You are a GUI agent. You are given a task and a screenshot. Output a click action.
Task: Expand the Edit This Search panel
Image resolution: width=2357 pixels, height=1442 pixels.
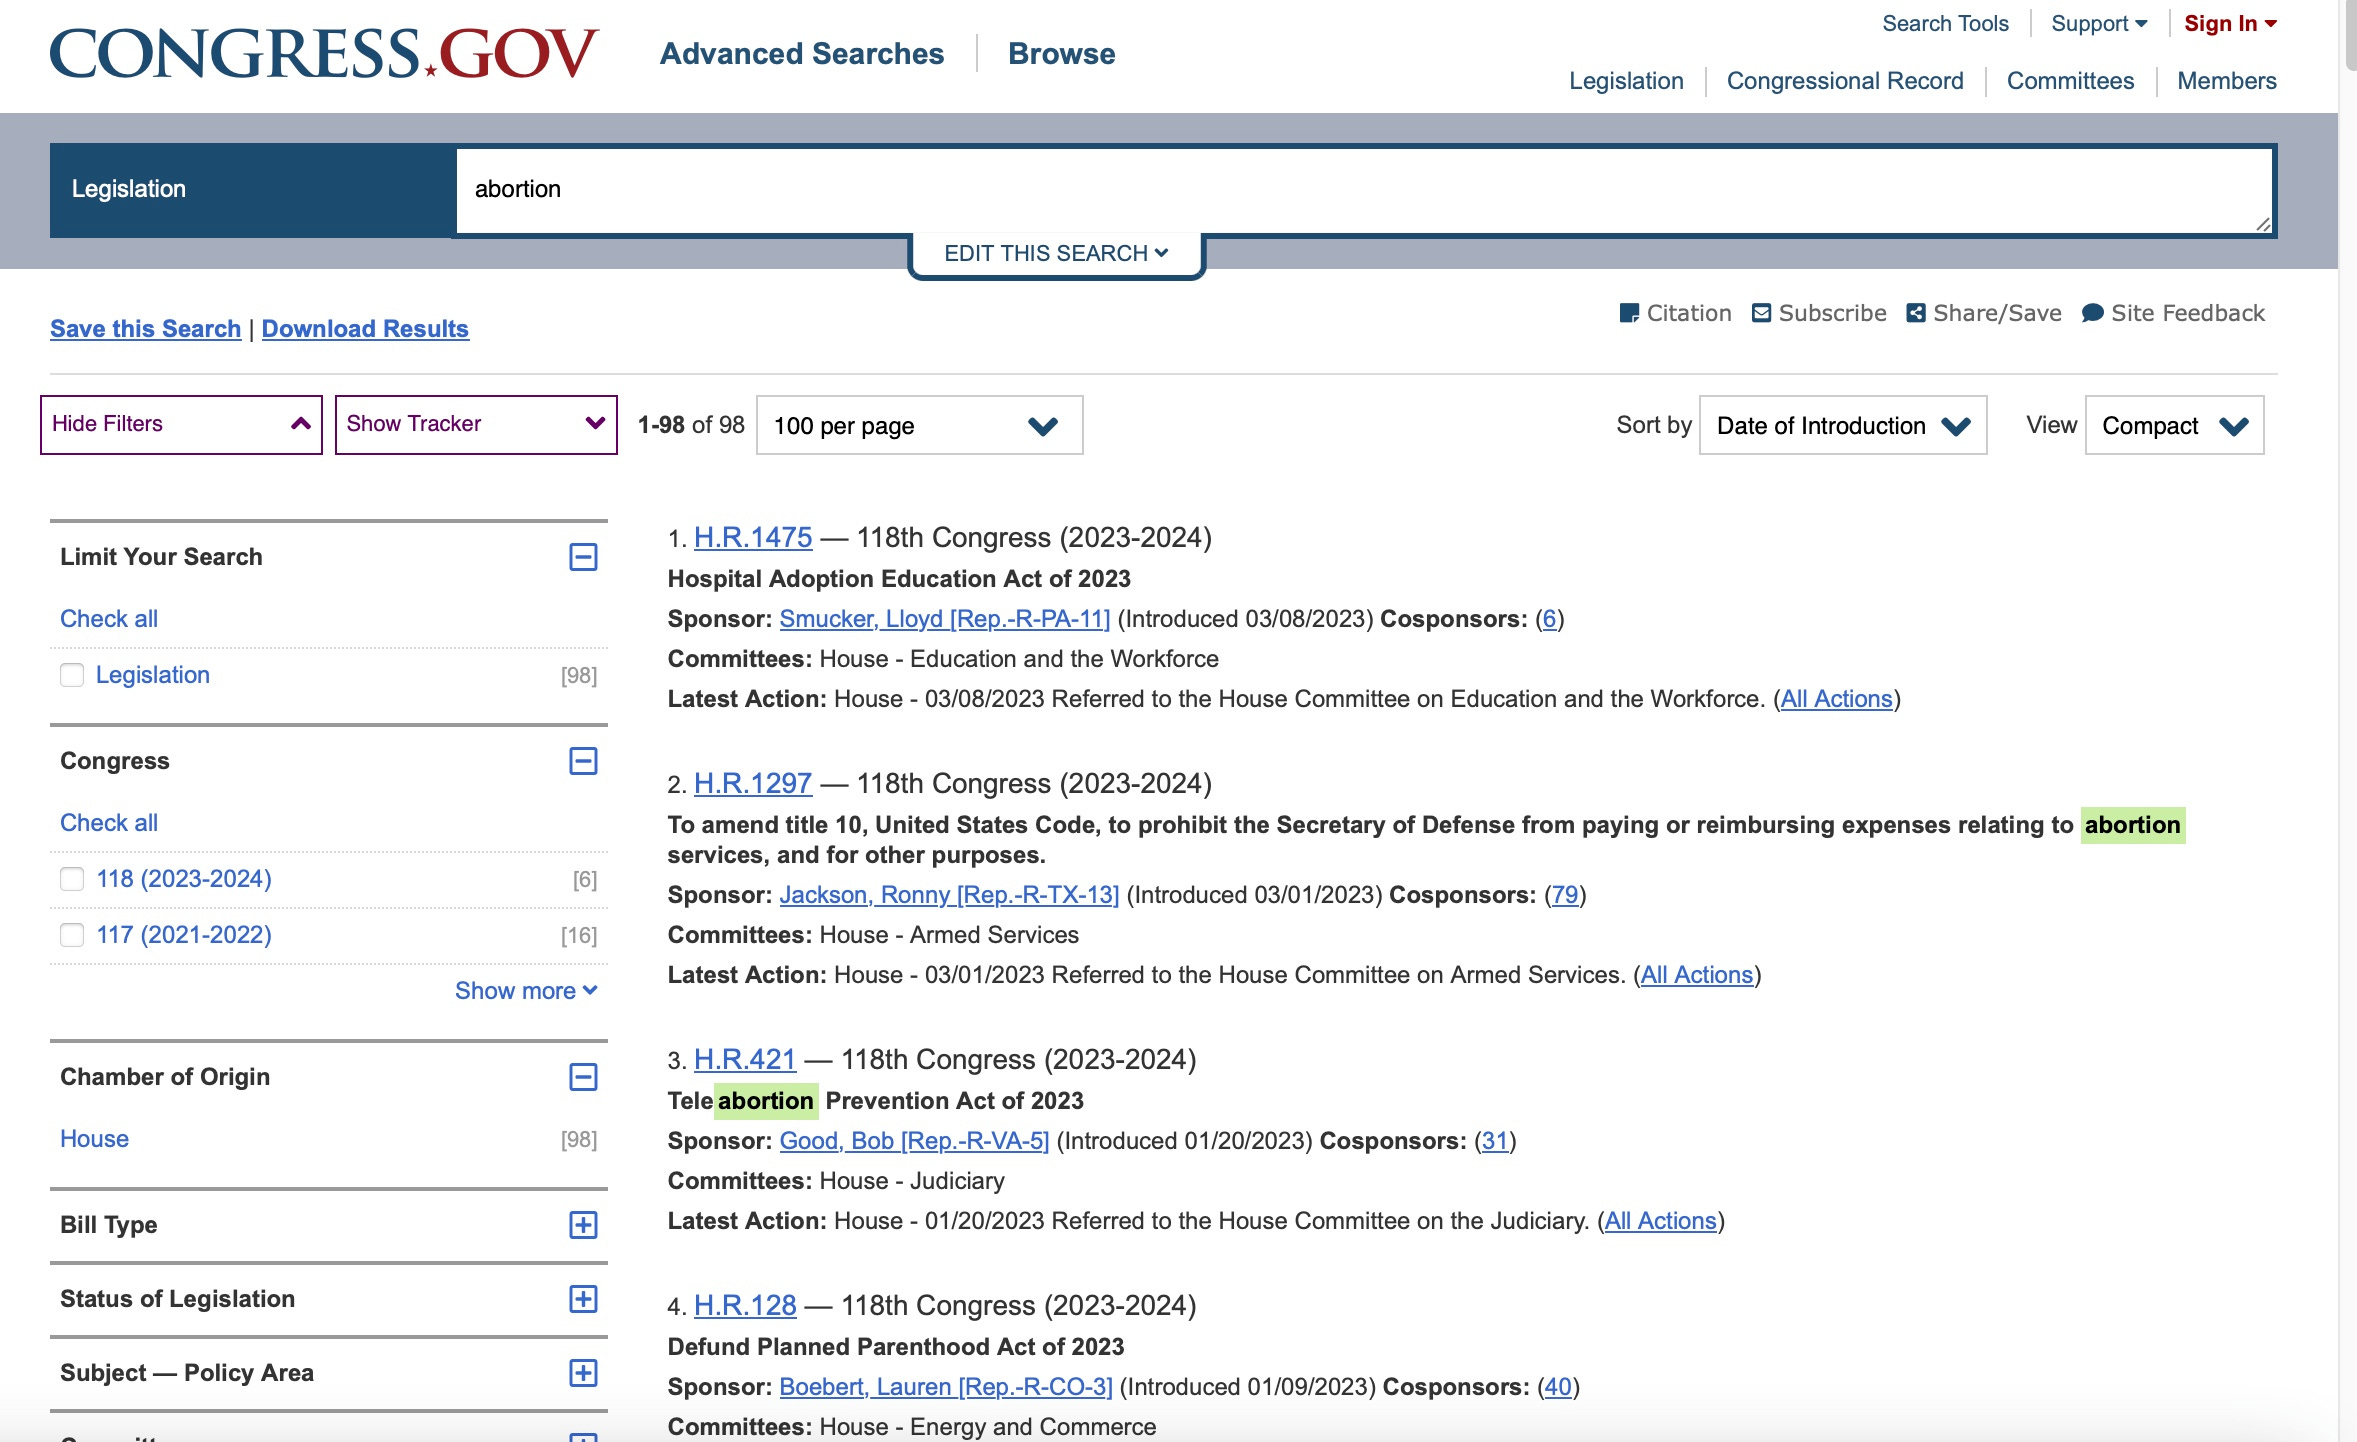1056,253
